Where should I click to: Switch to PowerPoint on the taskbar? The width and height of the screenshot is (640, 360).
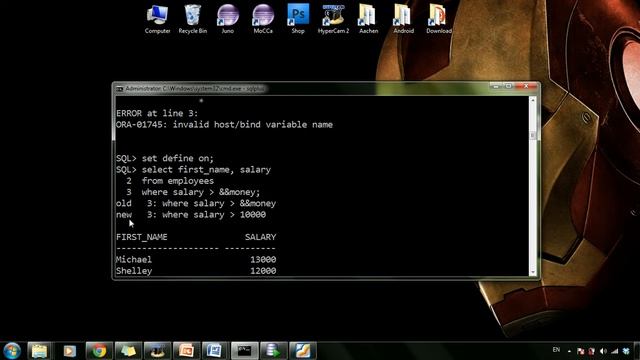click(x=187, y=351)
